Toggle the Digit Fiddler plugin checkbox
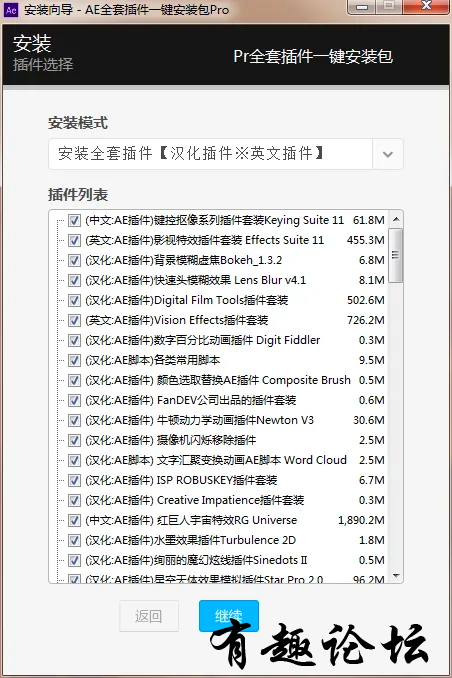The height and width of the screenshot is (678, 452). pos(74,340)
